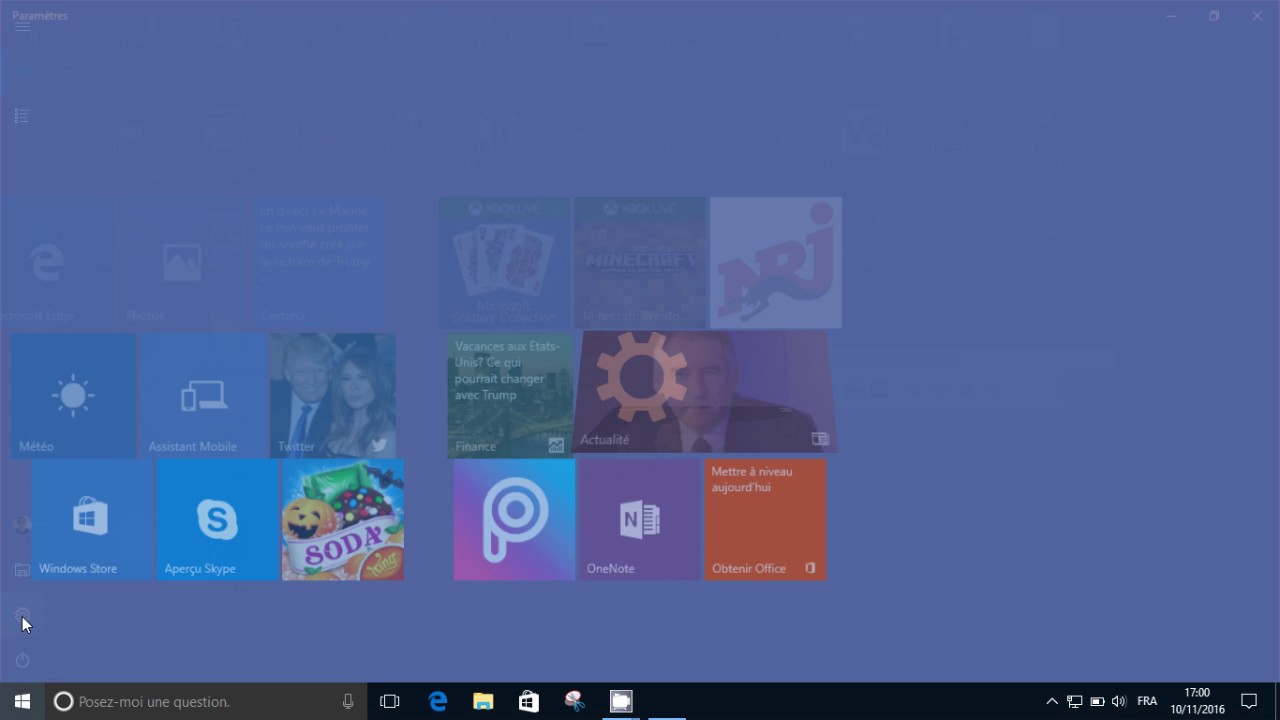Open File Explorer from Start sidebar
Screen dimensions: 1280x720
tap(22, 570)
